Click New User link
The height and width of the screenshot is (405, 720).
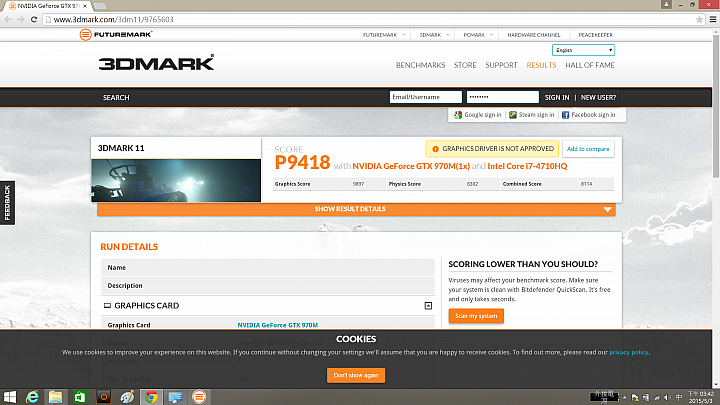(x=598, y=97)
